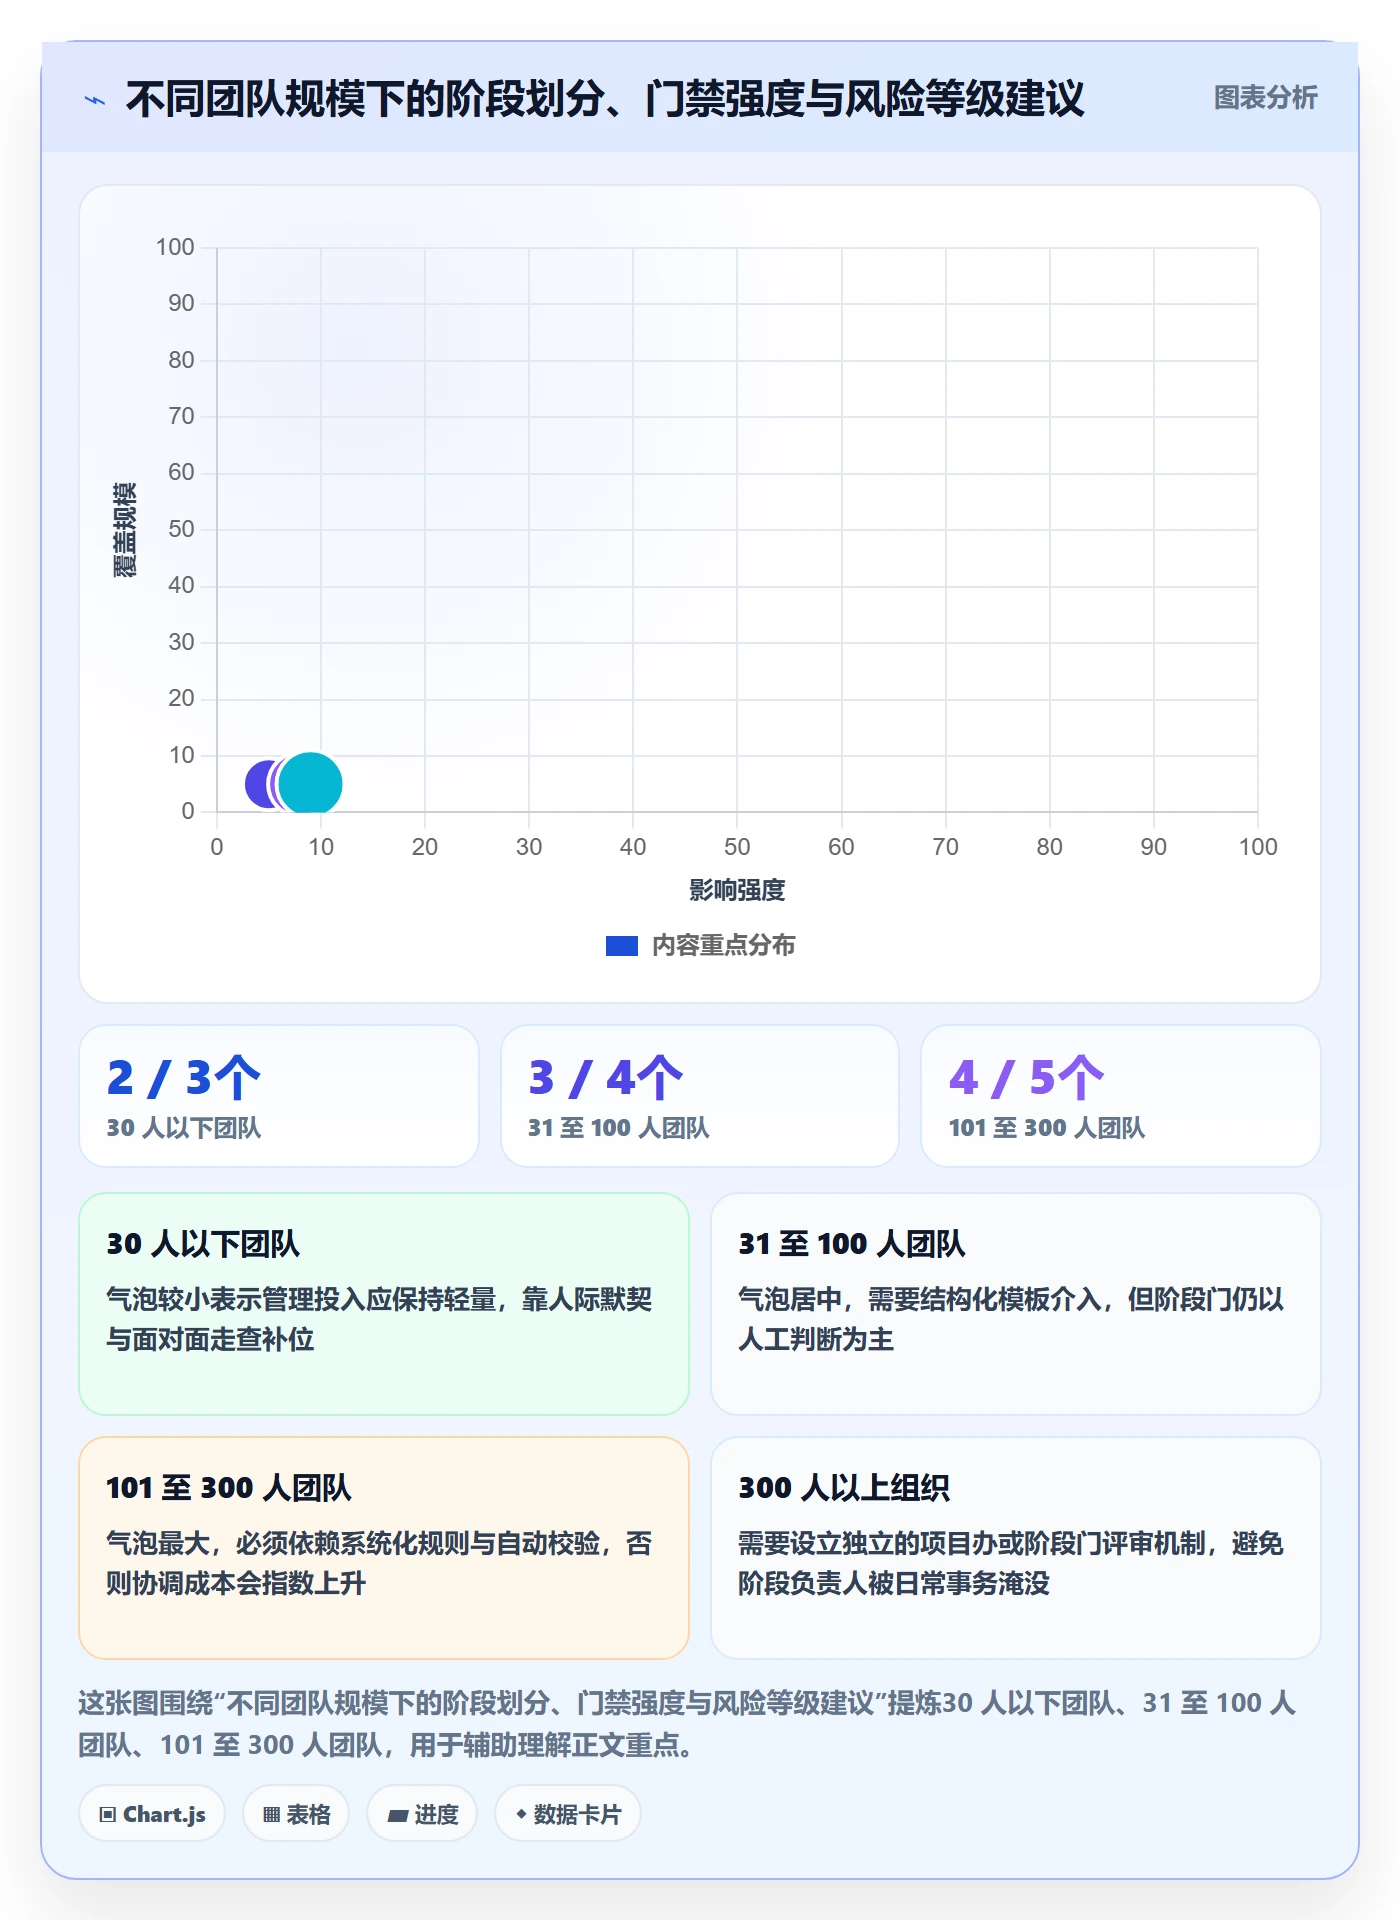The image size is (1400, 1920).
Task: Click the icon in the Chart.js chip
Action: point(108,1815)
